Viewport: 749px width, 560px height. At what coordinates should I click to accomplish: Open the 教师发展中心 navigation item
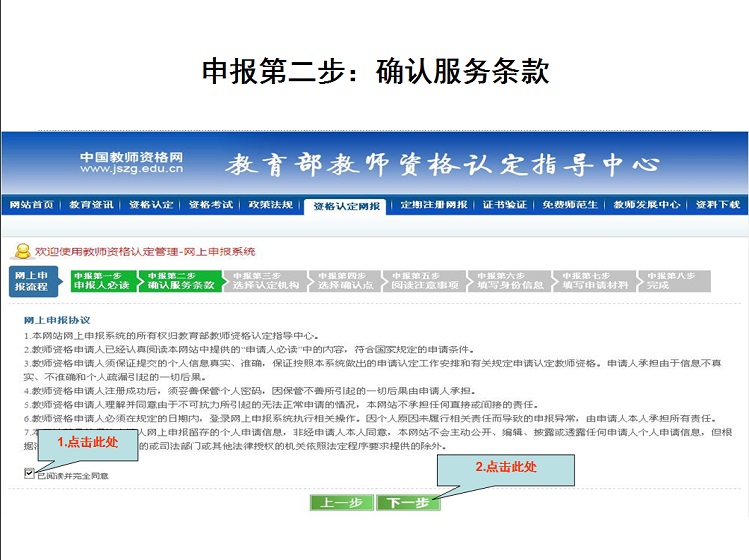(645, 205)
